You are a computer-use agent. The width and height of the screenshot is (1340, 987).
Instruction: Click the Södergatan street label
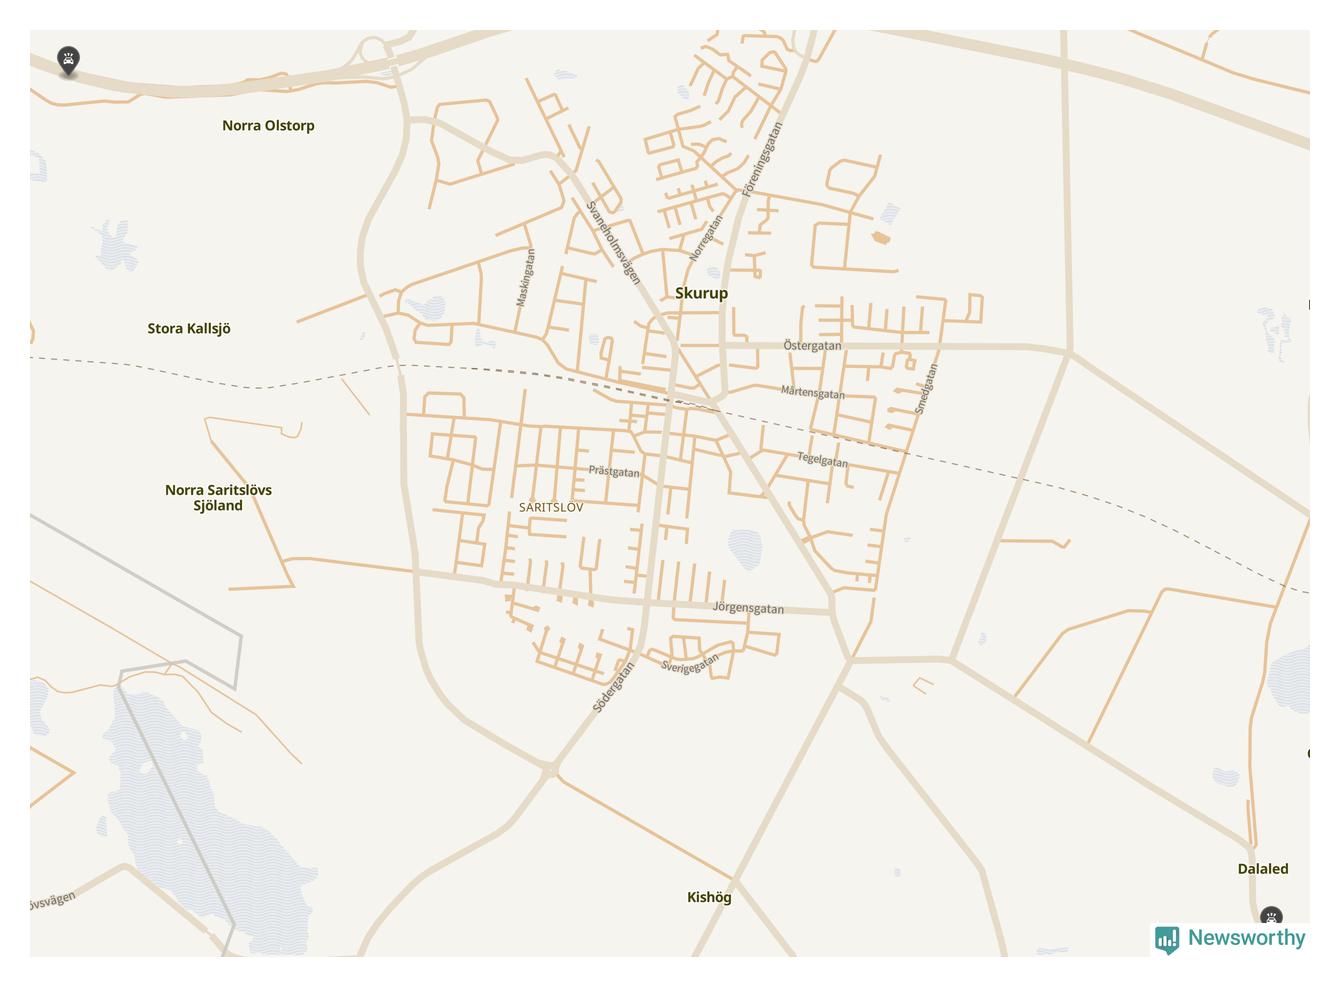pos(614,687)
